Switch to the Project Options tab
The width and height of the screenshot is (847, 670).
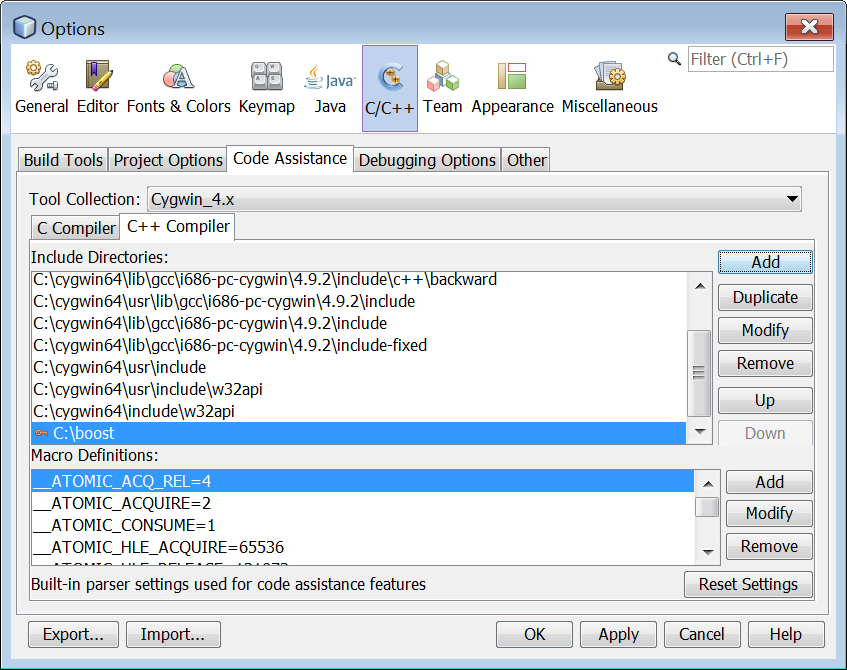click(x=168, y=160)
